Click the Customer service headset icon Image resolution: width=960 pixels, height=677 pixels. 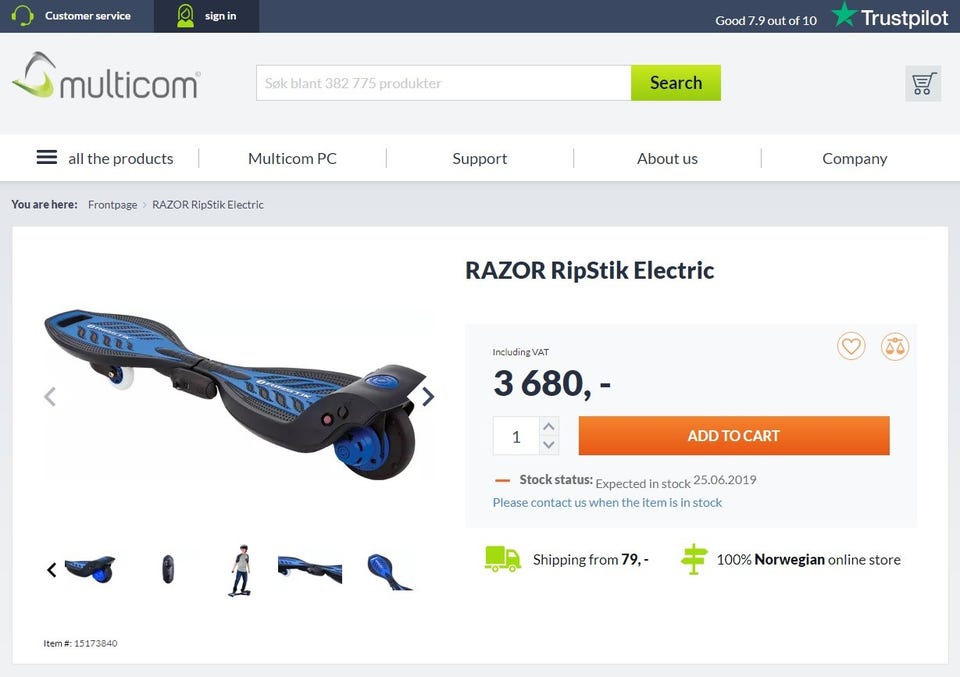[22, 16]
